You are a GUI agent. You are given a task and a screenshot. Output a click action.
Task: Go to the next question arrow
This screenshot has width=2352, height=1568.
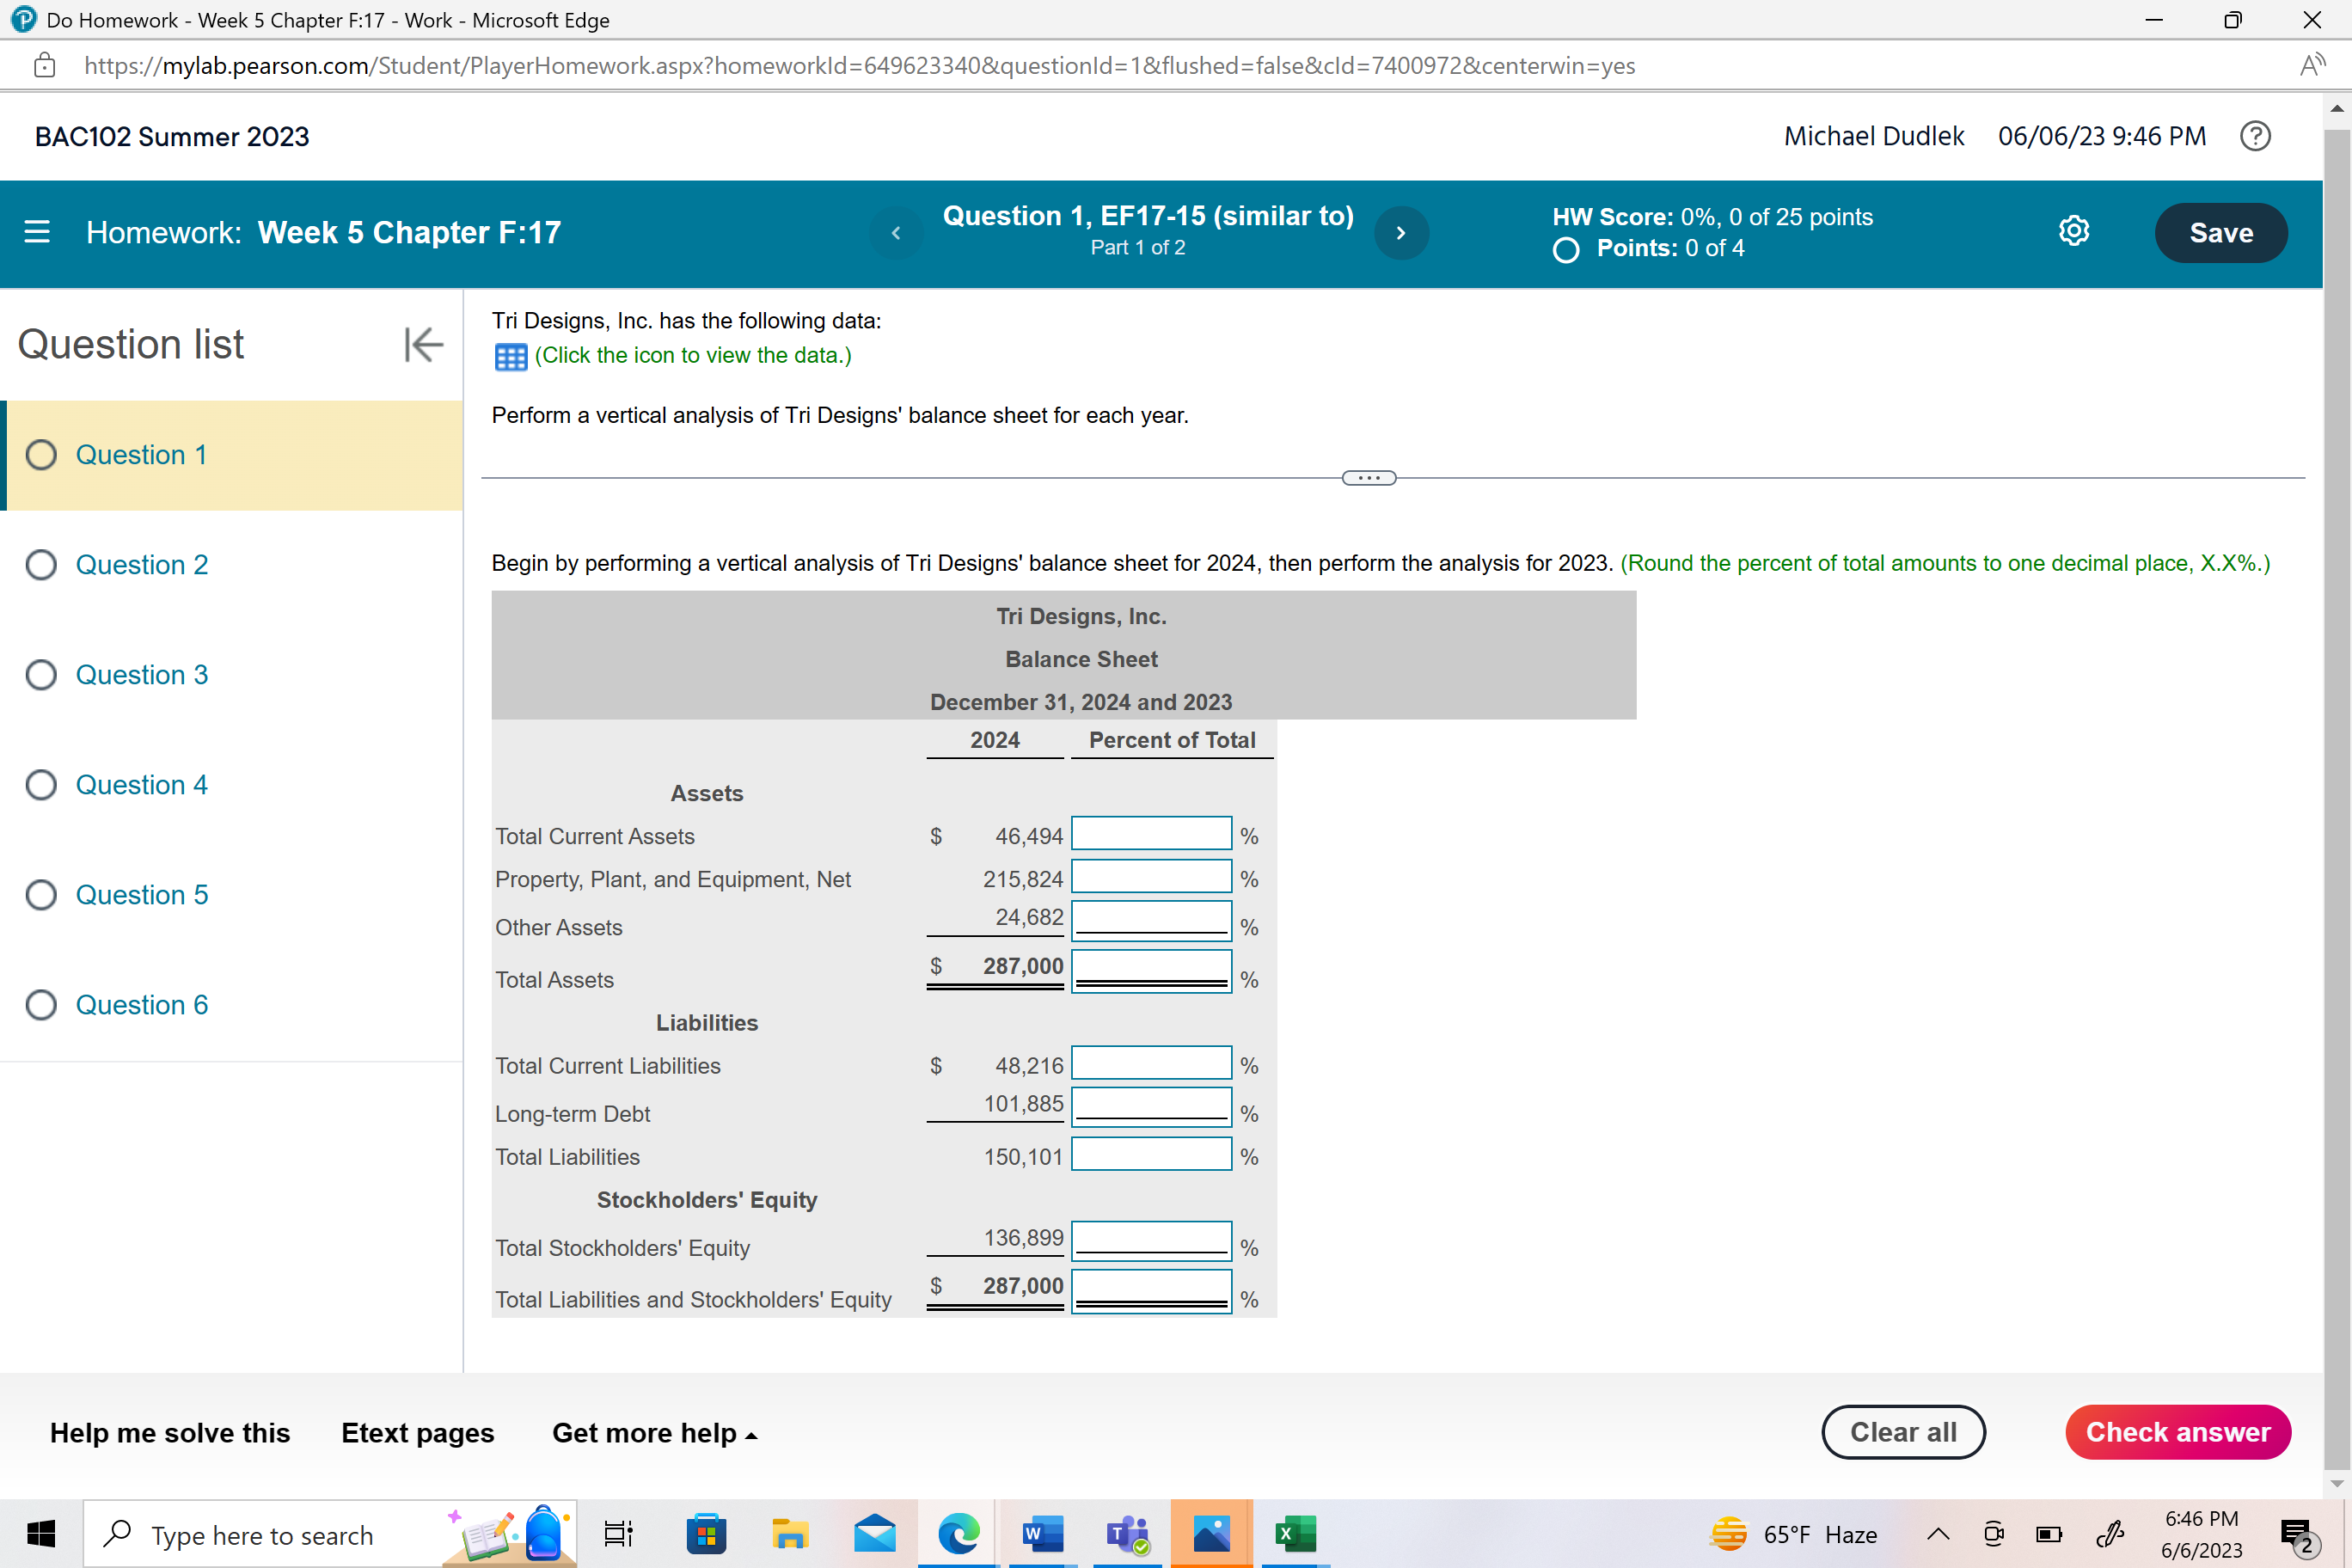point(1401,233)
